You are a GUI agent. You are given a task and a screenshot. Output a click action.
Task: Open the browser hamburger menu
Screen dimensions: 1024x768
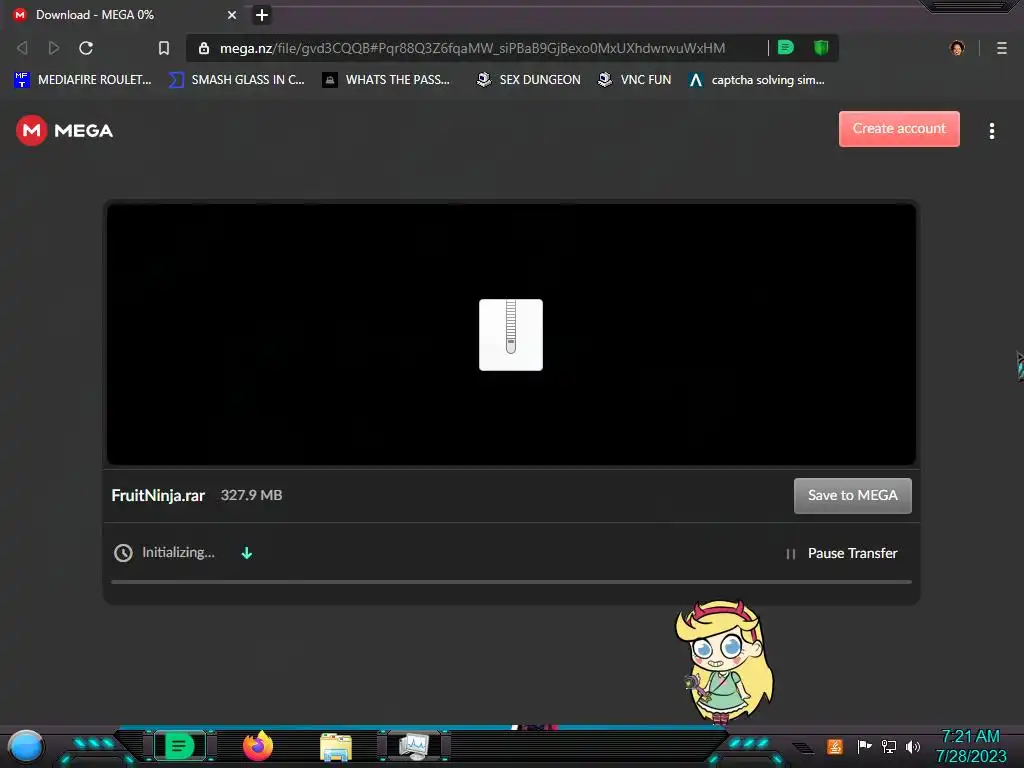point(1001,48)
